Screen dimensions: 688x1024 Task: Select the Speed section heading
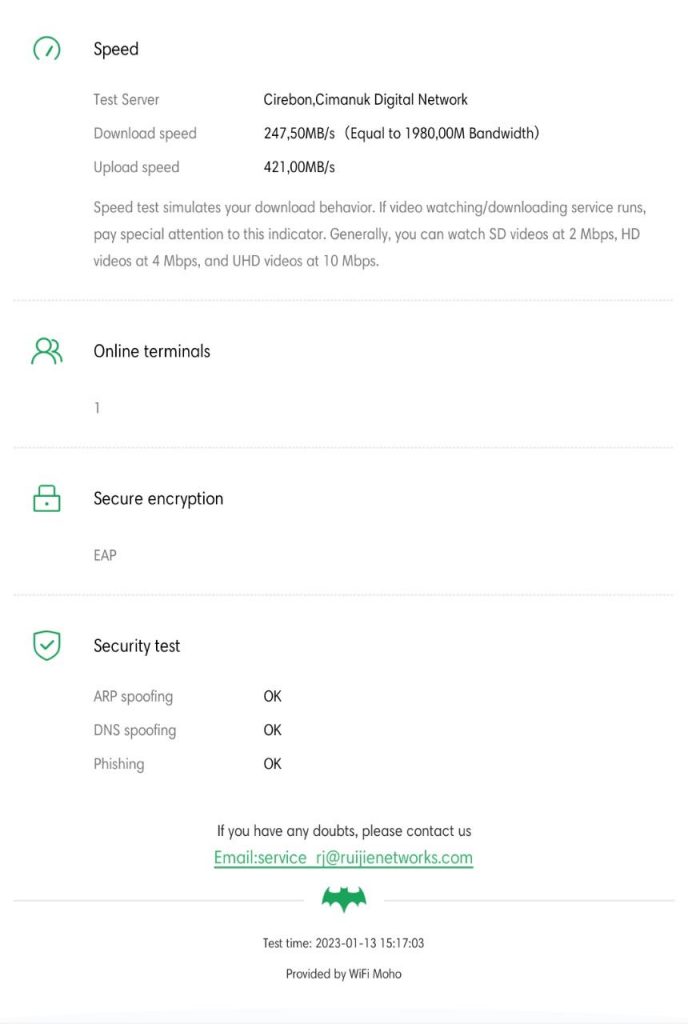coord(116,49)
